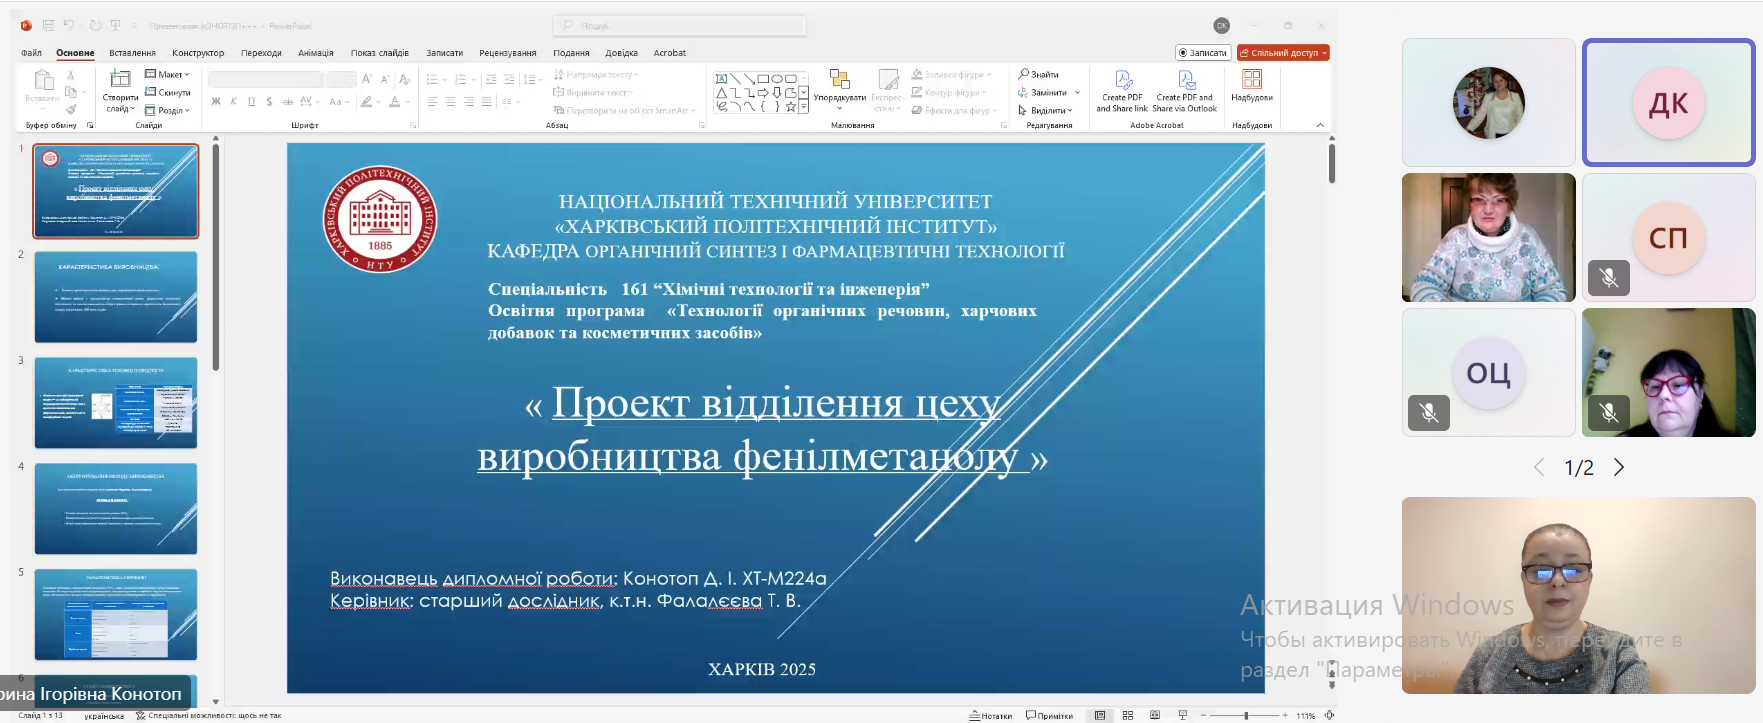Open the Розділ section dropdown
Viewport: 1763px width, 723px height.
(167, 110)
